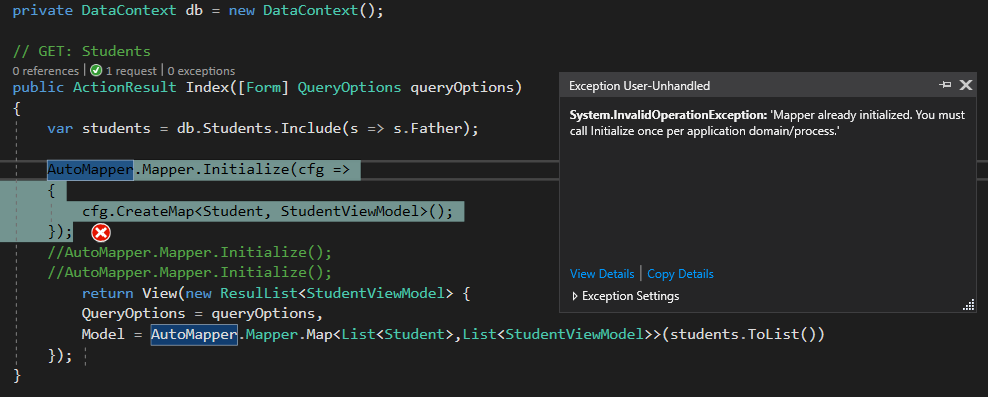
Task: Click the 'return' keyword
Action: [107, 294]
